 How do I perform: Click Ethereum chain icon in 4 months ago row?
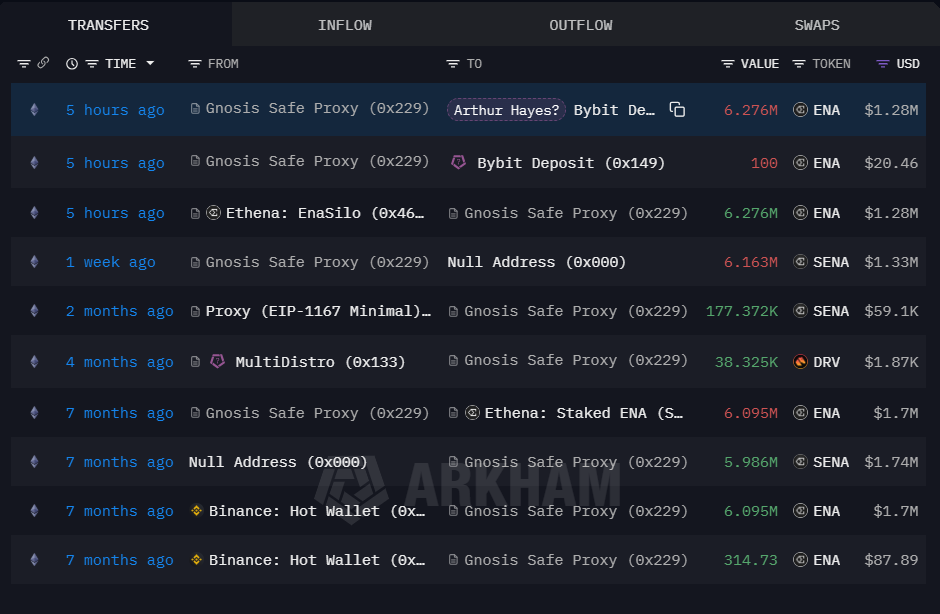point(34,362)
